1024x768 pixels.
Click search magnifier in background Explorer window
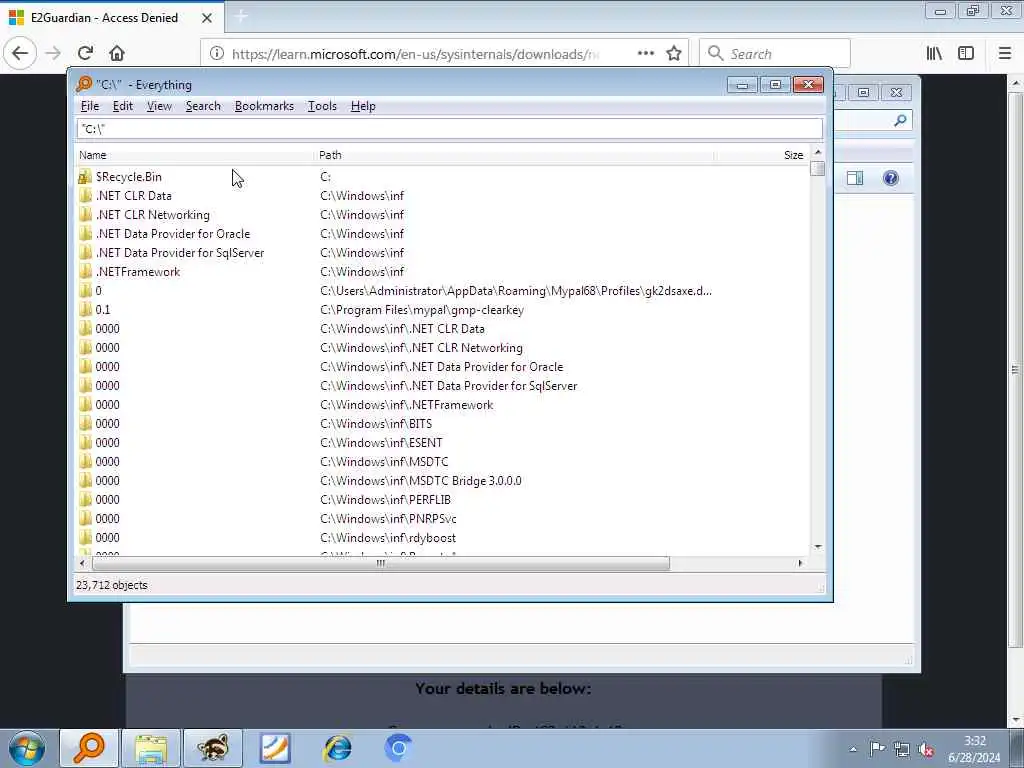point(900,120)
